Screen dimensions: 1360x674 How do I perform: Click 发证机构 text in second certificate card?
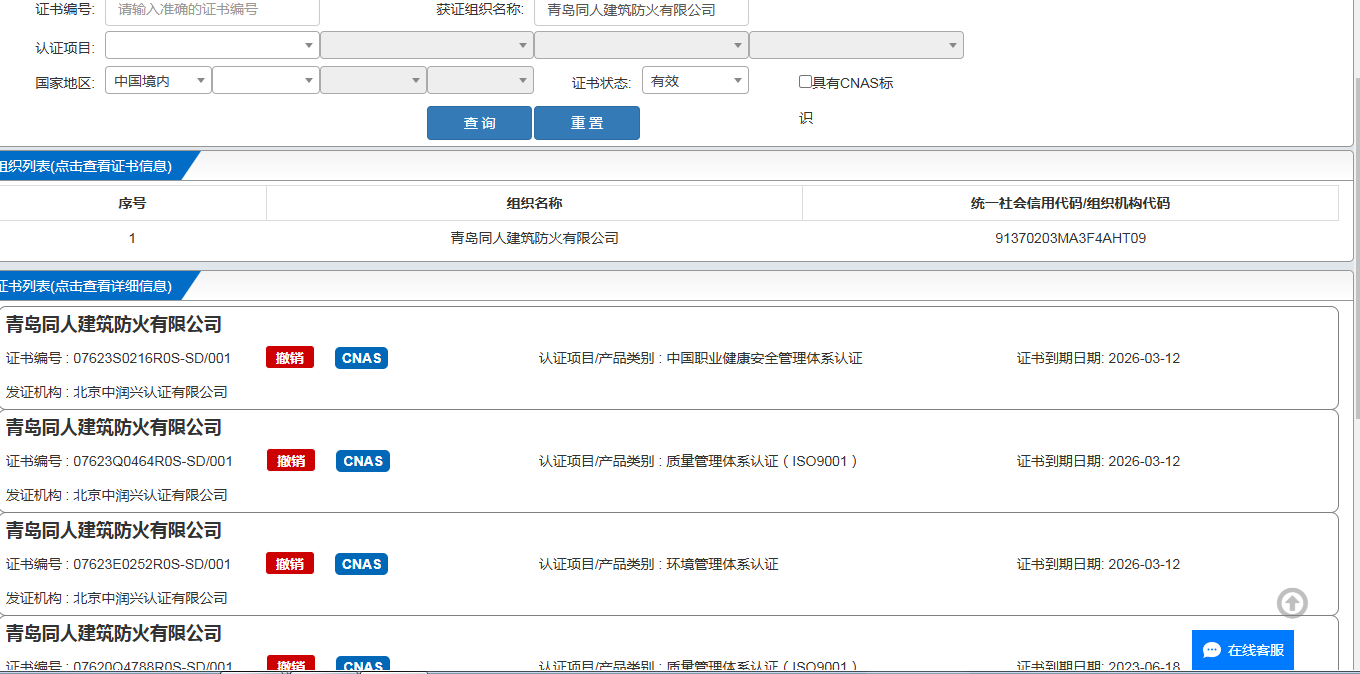coord(117,495)
